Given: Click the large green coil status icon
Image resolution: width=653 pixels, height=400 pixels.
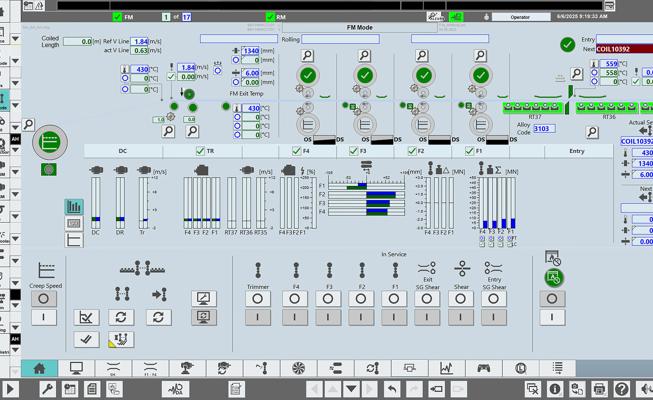Looking at the screenshot, I should point(48,143).
